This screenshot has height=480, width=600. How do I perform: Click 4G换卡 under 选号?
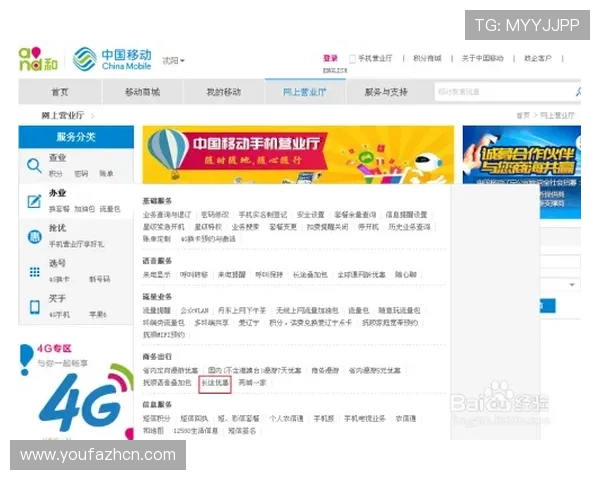pos(59,279)
